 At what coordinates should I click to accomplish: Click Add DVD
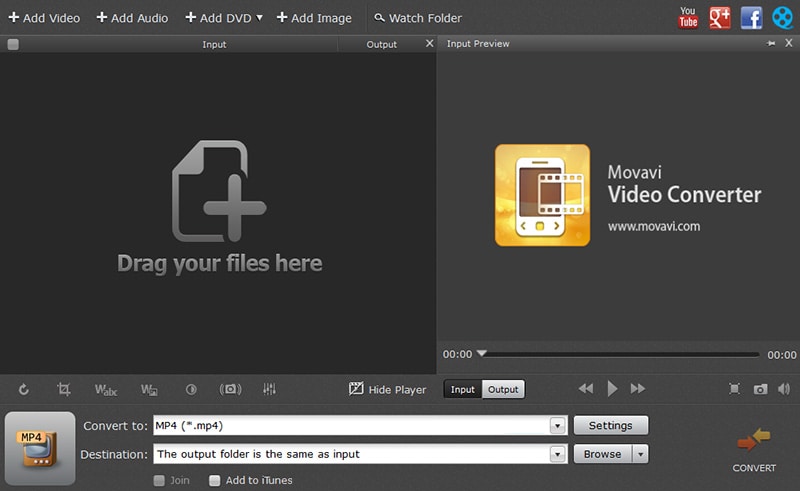(x=218, y=18)
